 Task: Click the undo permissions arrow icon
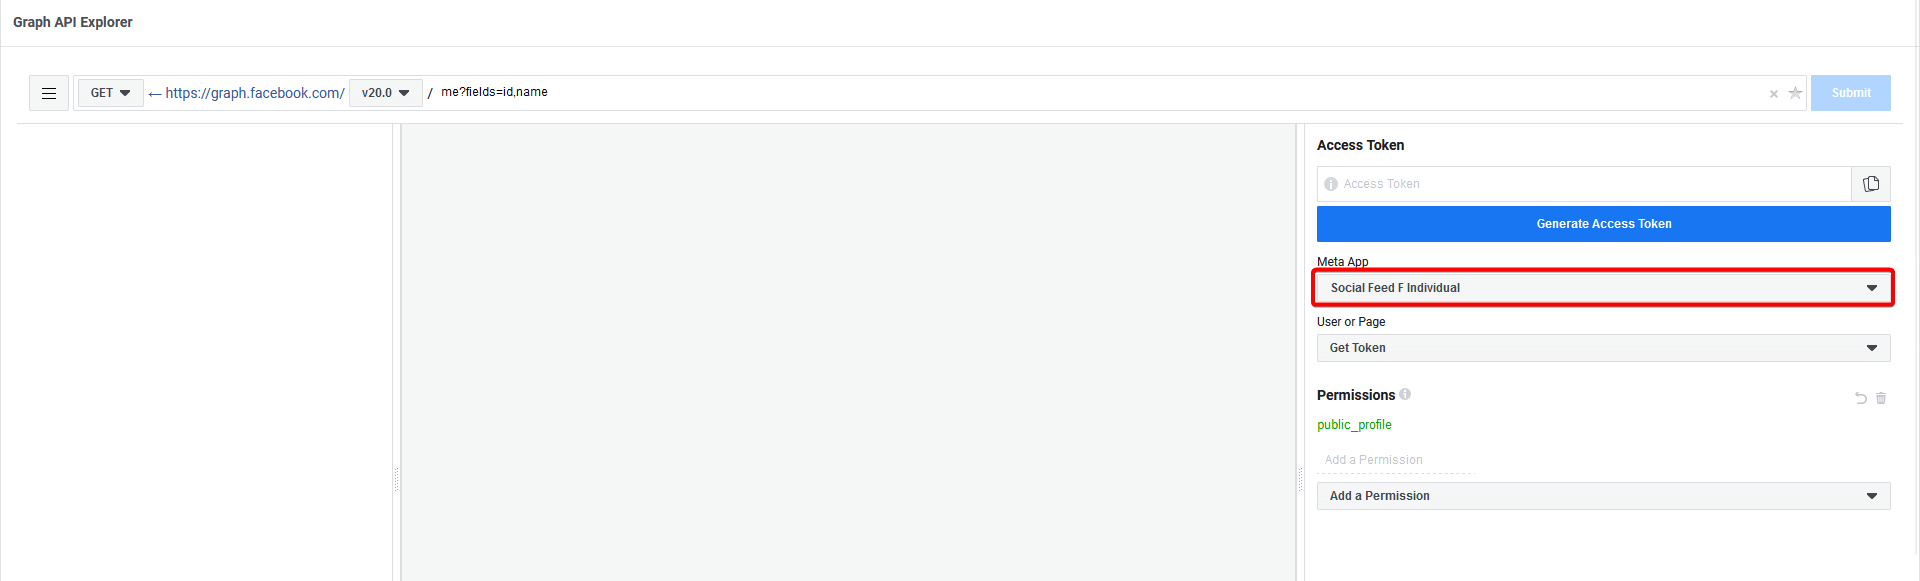click(x=1861, y=398)
